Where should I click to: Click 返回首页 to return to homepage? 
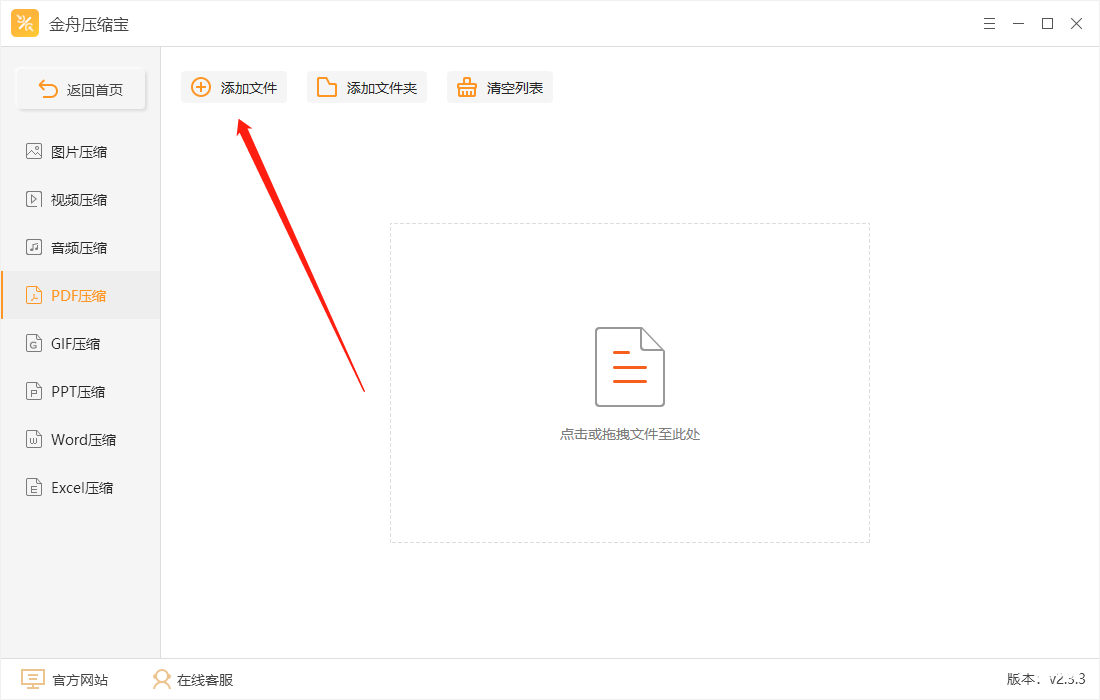[80, 88]
